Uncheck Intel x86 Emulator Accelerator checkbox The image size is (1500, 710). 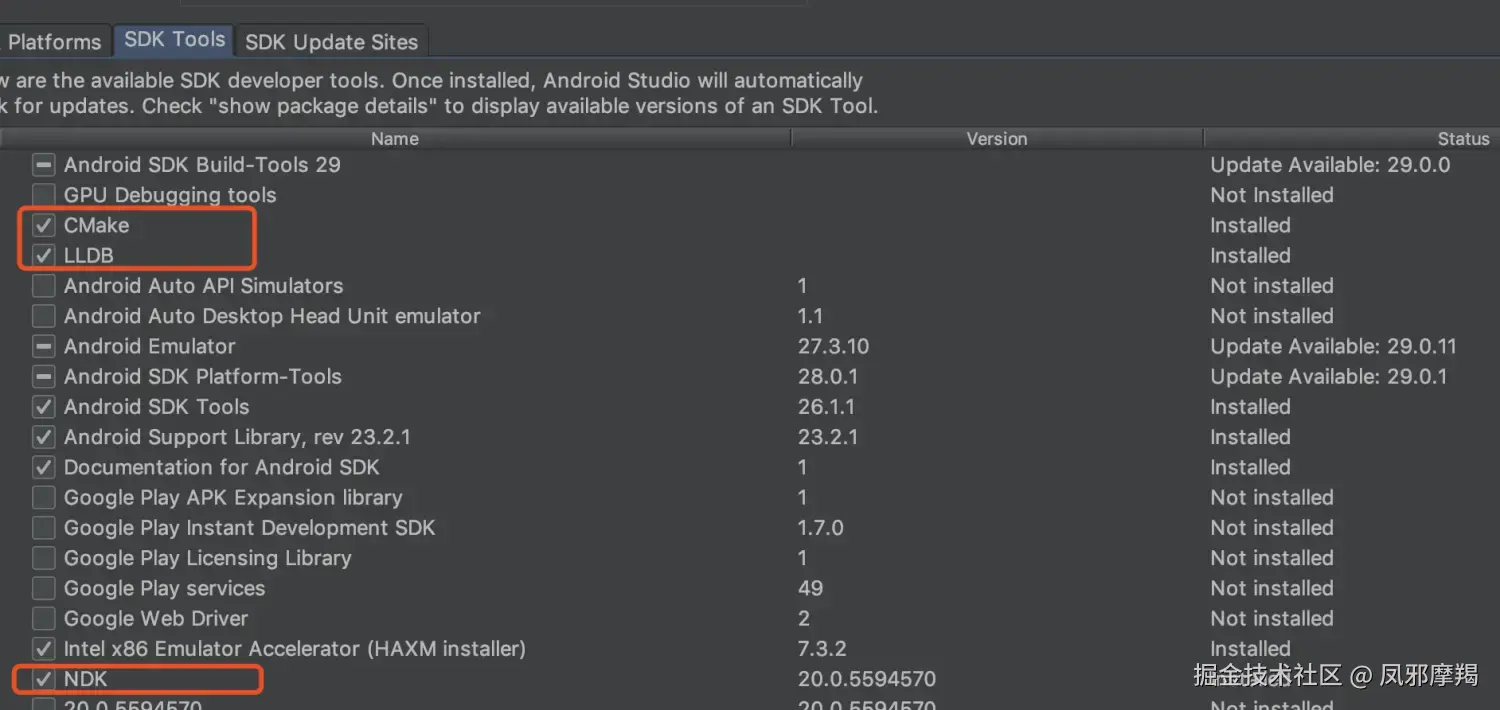click(x=43, y=649)
